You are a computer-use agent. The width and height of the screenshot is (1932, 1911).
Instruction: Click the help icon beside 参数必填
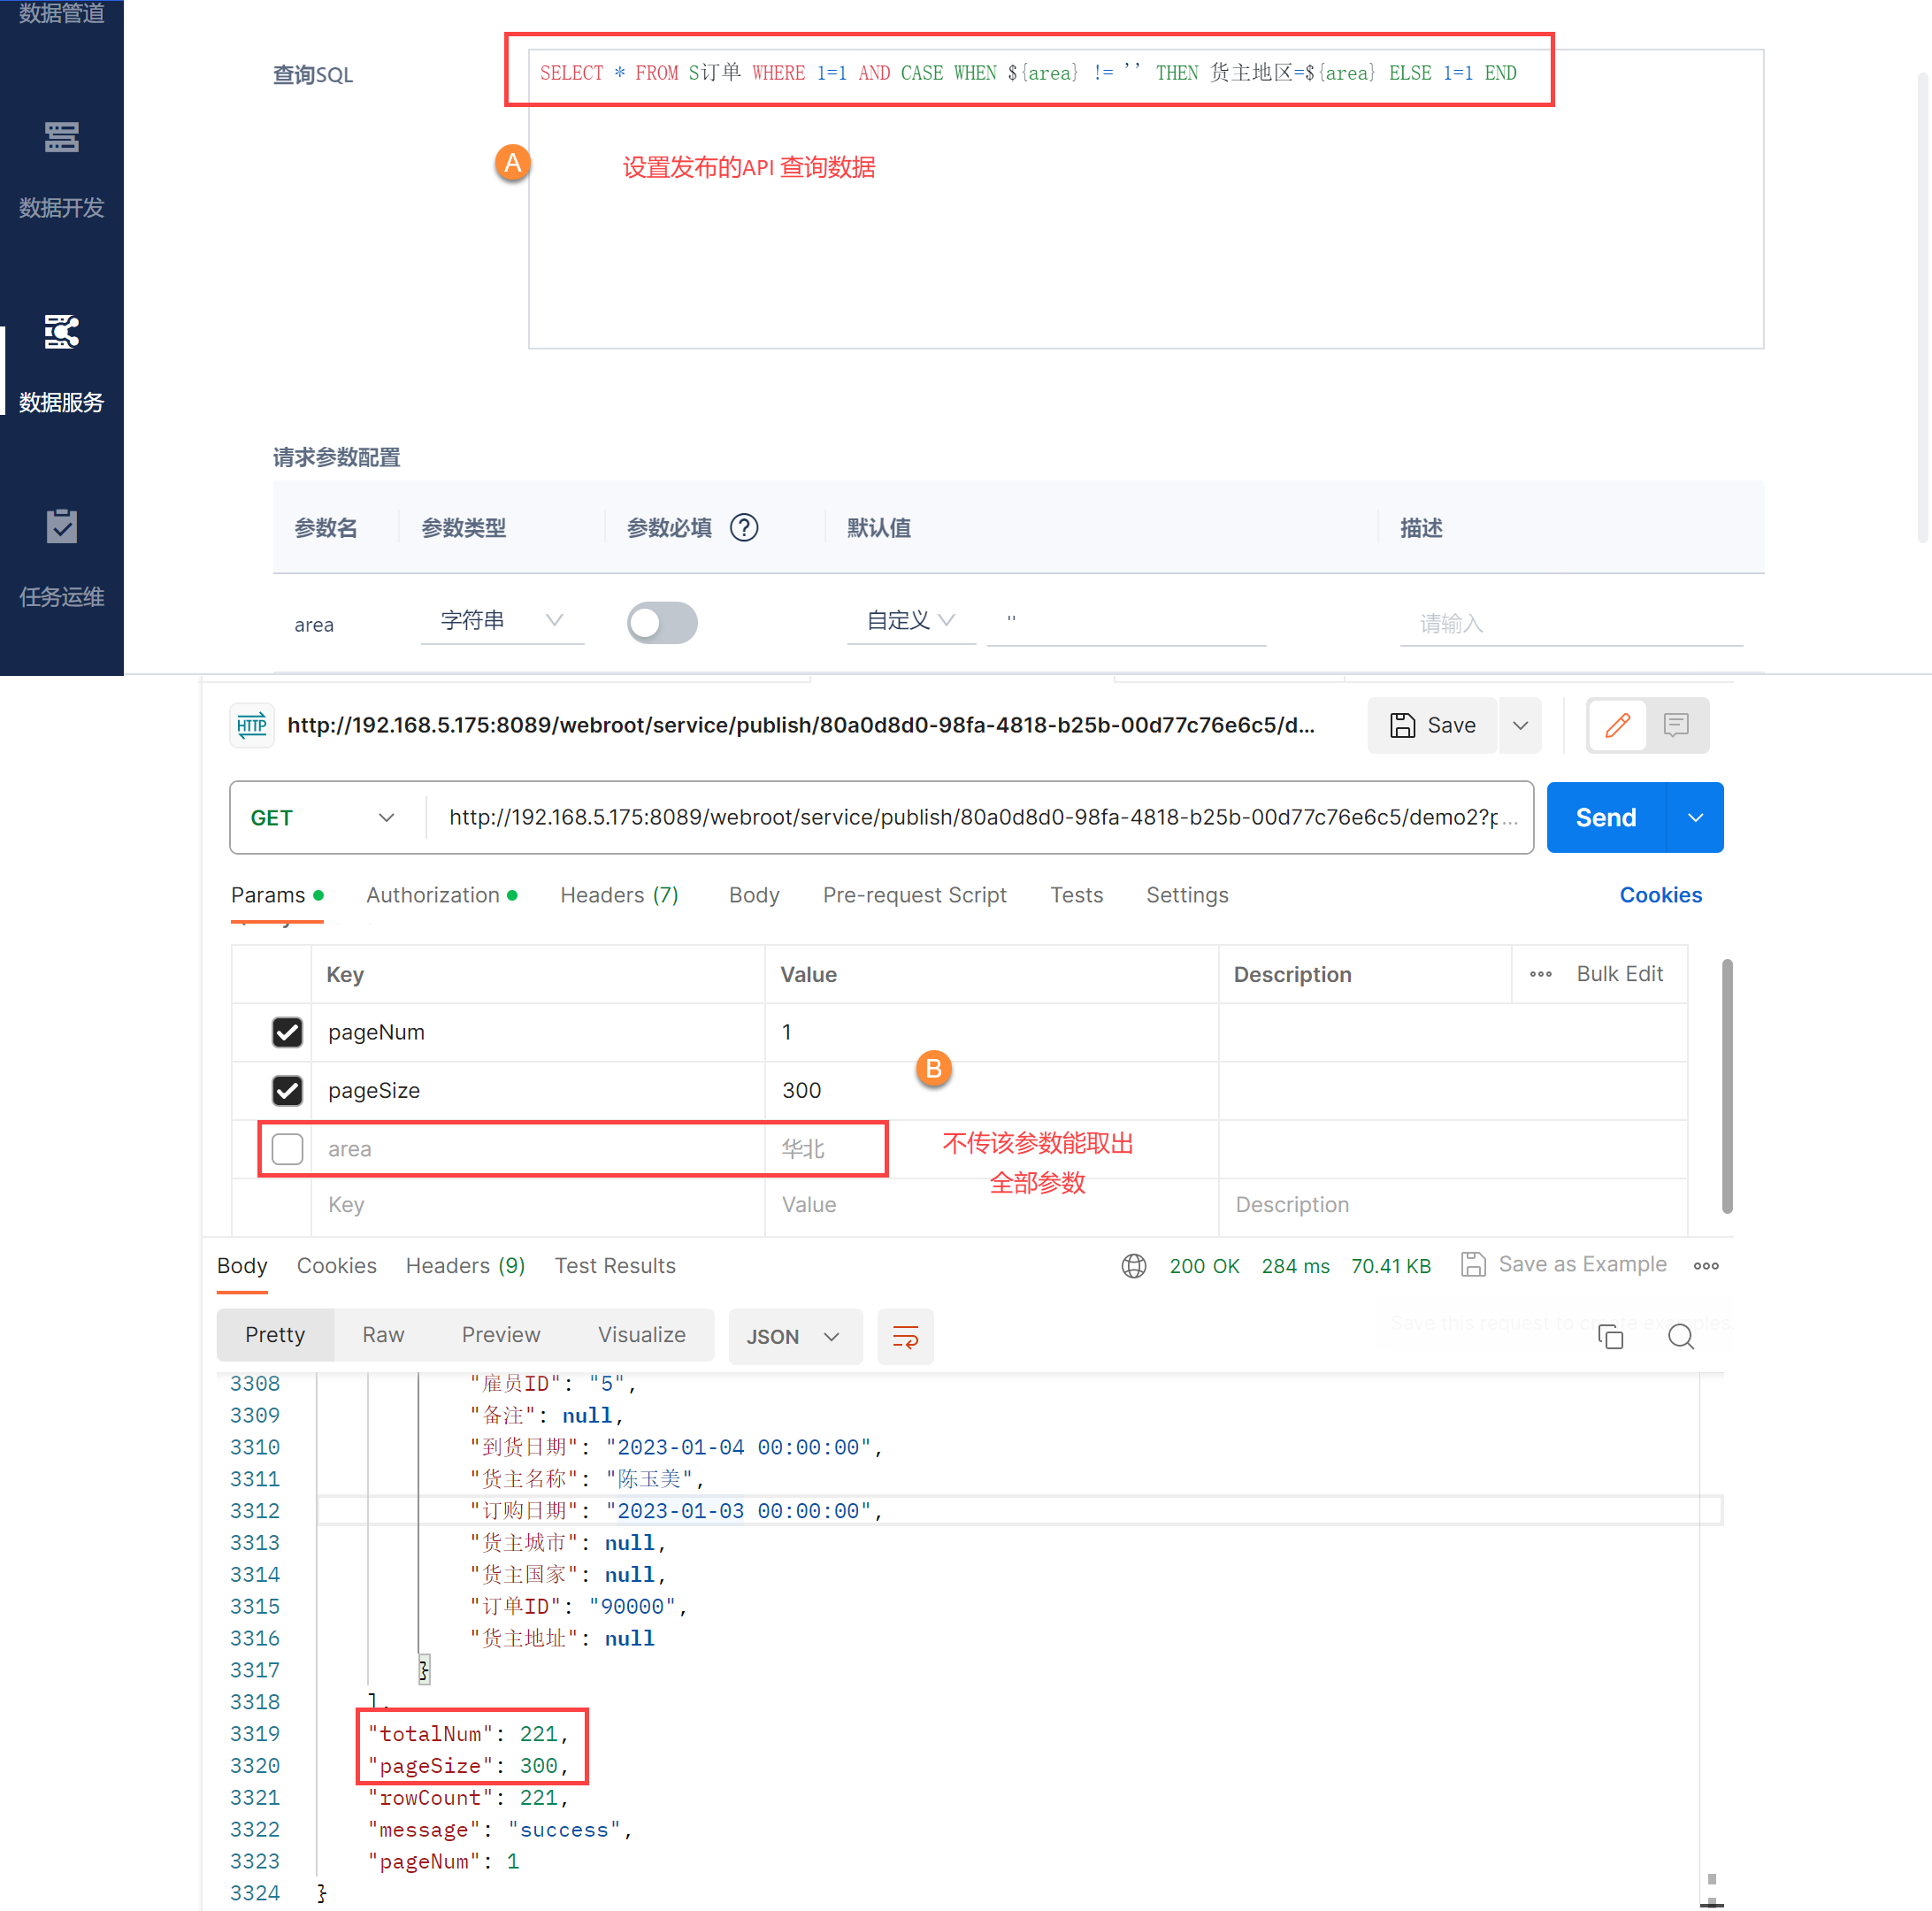tap(744, 527)
